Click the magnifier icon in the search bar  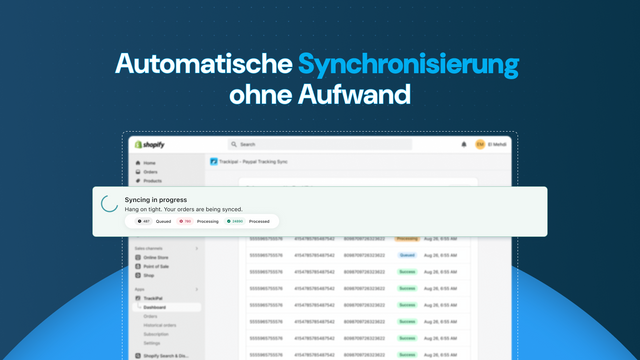[234, 144]
